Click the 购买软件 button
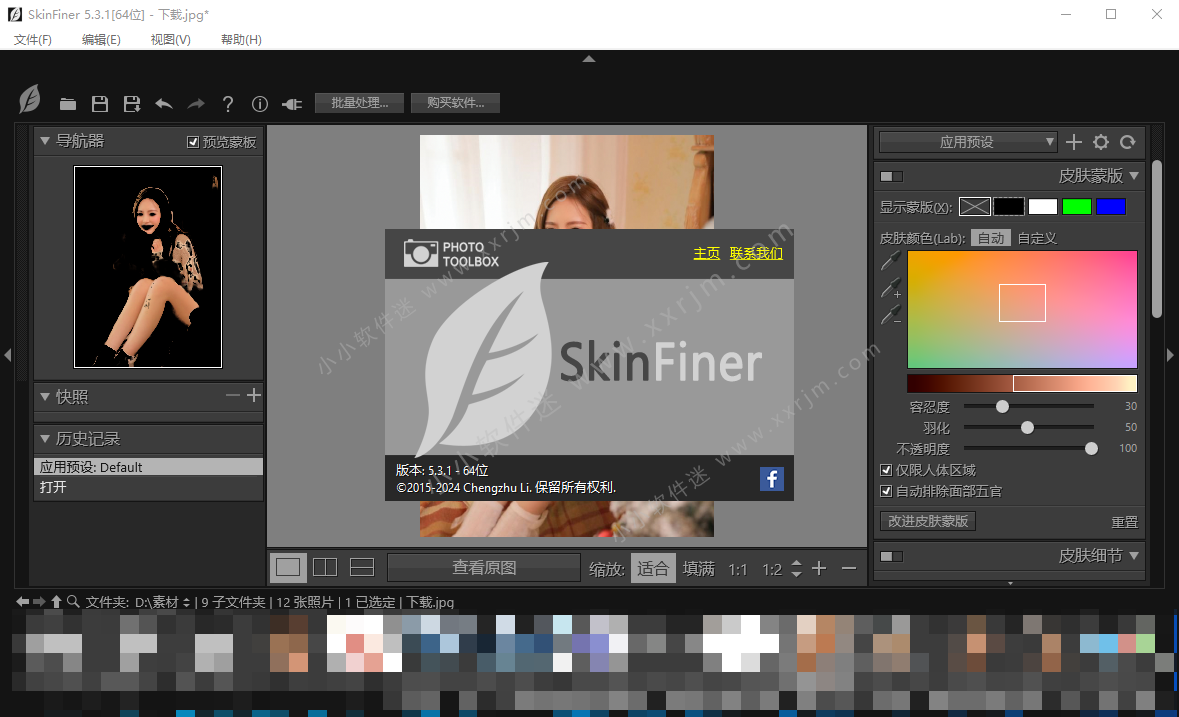The image size is (1179, 717). pyautogui.click(x=455, y=103)
